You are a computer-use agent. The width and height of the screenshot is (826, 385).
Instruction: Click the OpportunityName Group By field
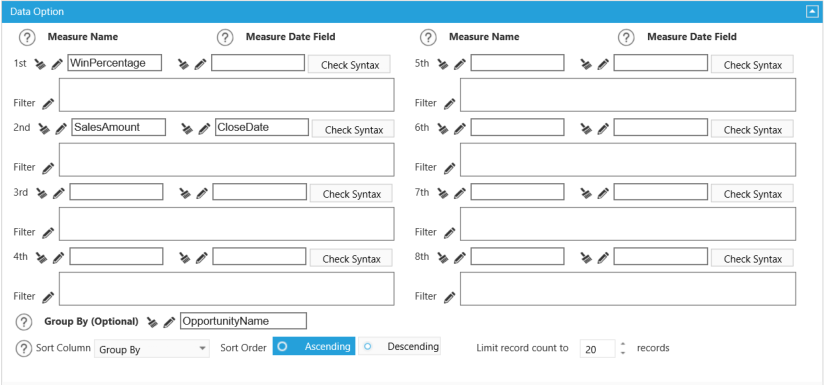point(243,321)
